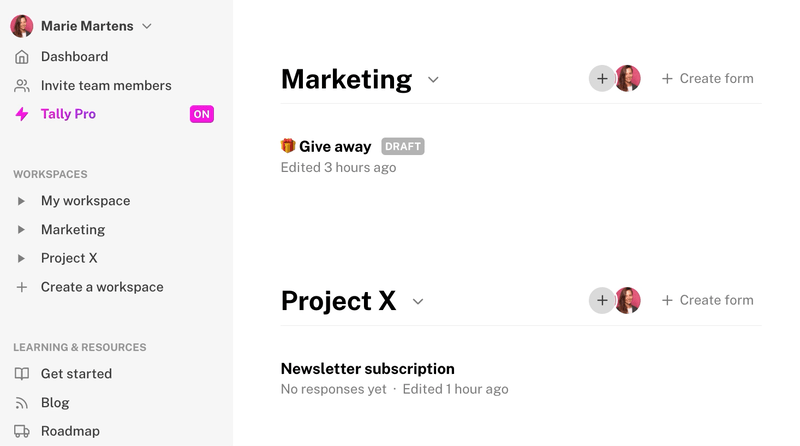Expand the Marketing workspace in sidebar

pos(21,230)
